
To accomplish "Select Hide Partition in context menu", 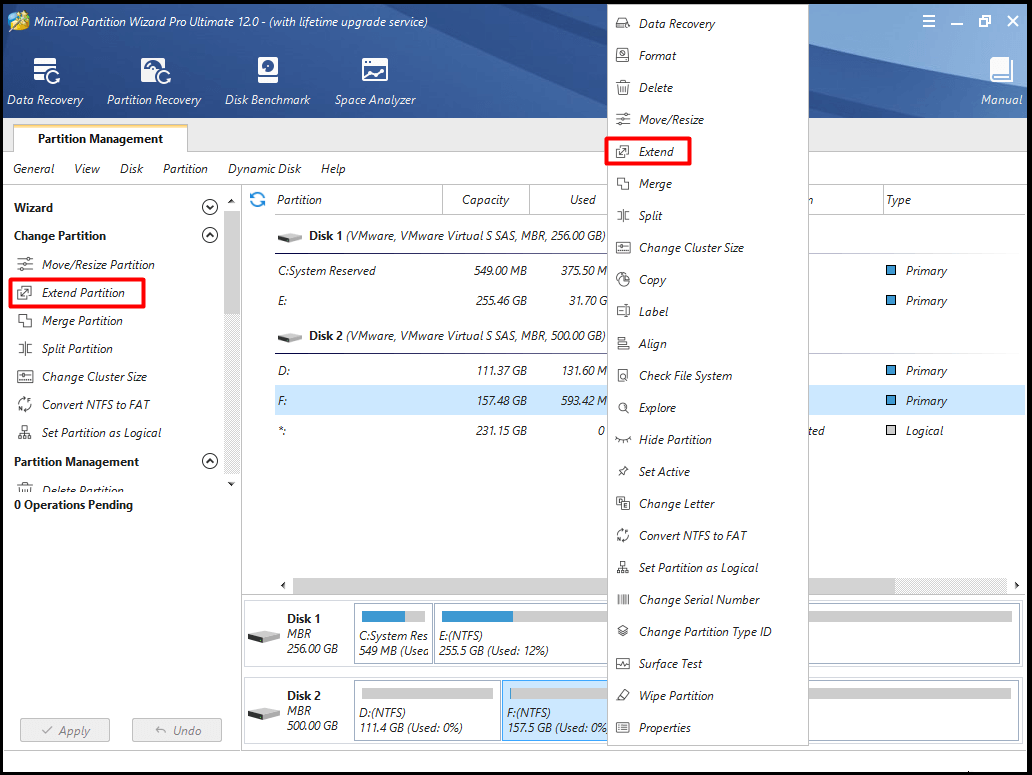I will 708,440.
